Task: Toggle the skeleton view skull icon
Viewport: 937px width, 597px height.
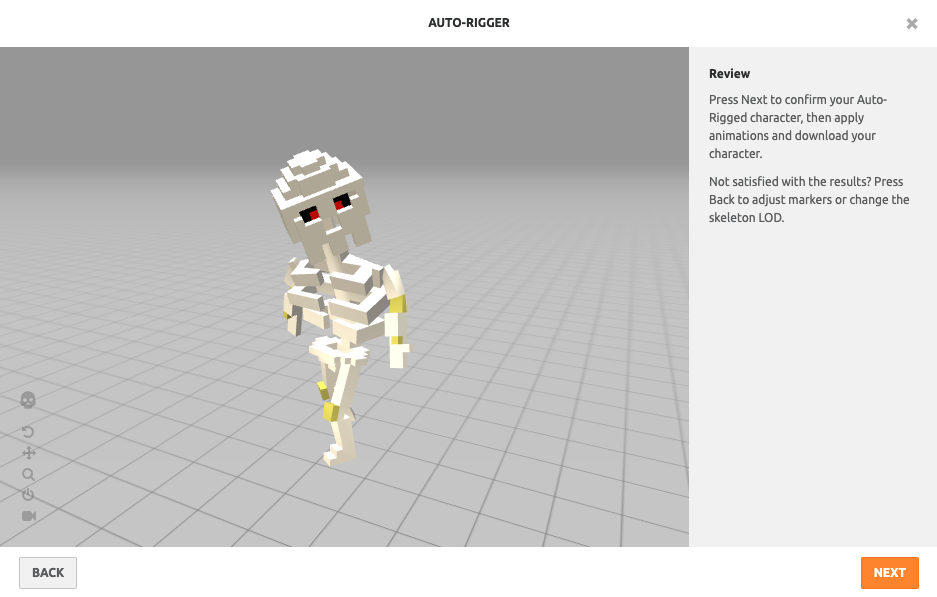Action: click(x=28, y=400)
